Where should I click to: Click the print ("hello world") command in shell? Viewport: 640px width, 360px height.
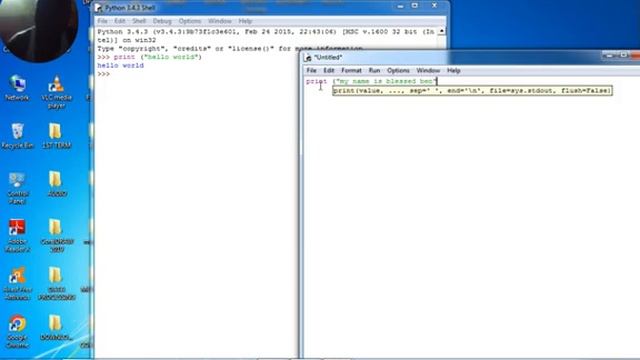pyautogui.click(x=158, y=57)
